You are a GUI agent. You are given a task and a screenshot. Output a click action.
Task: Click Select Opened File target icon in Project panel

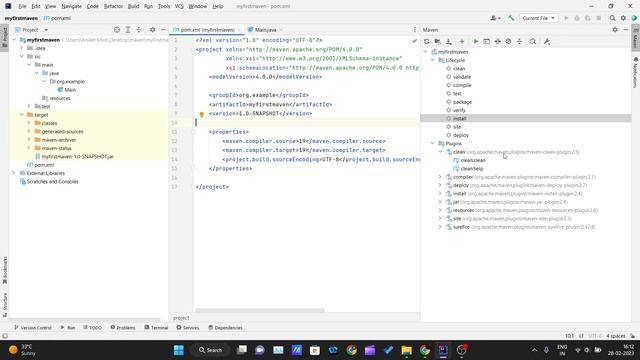[117, 30]
